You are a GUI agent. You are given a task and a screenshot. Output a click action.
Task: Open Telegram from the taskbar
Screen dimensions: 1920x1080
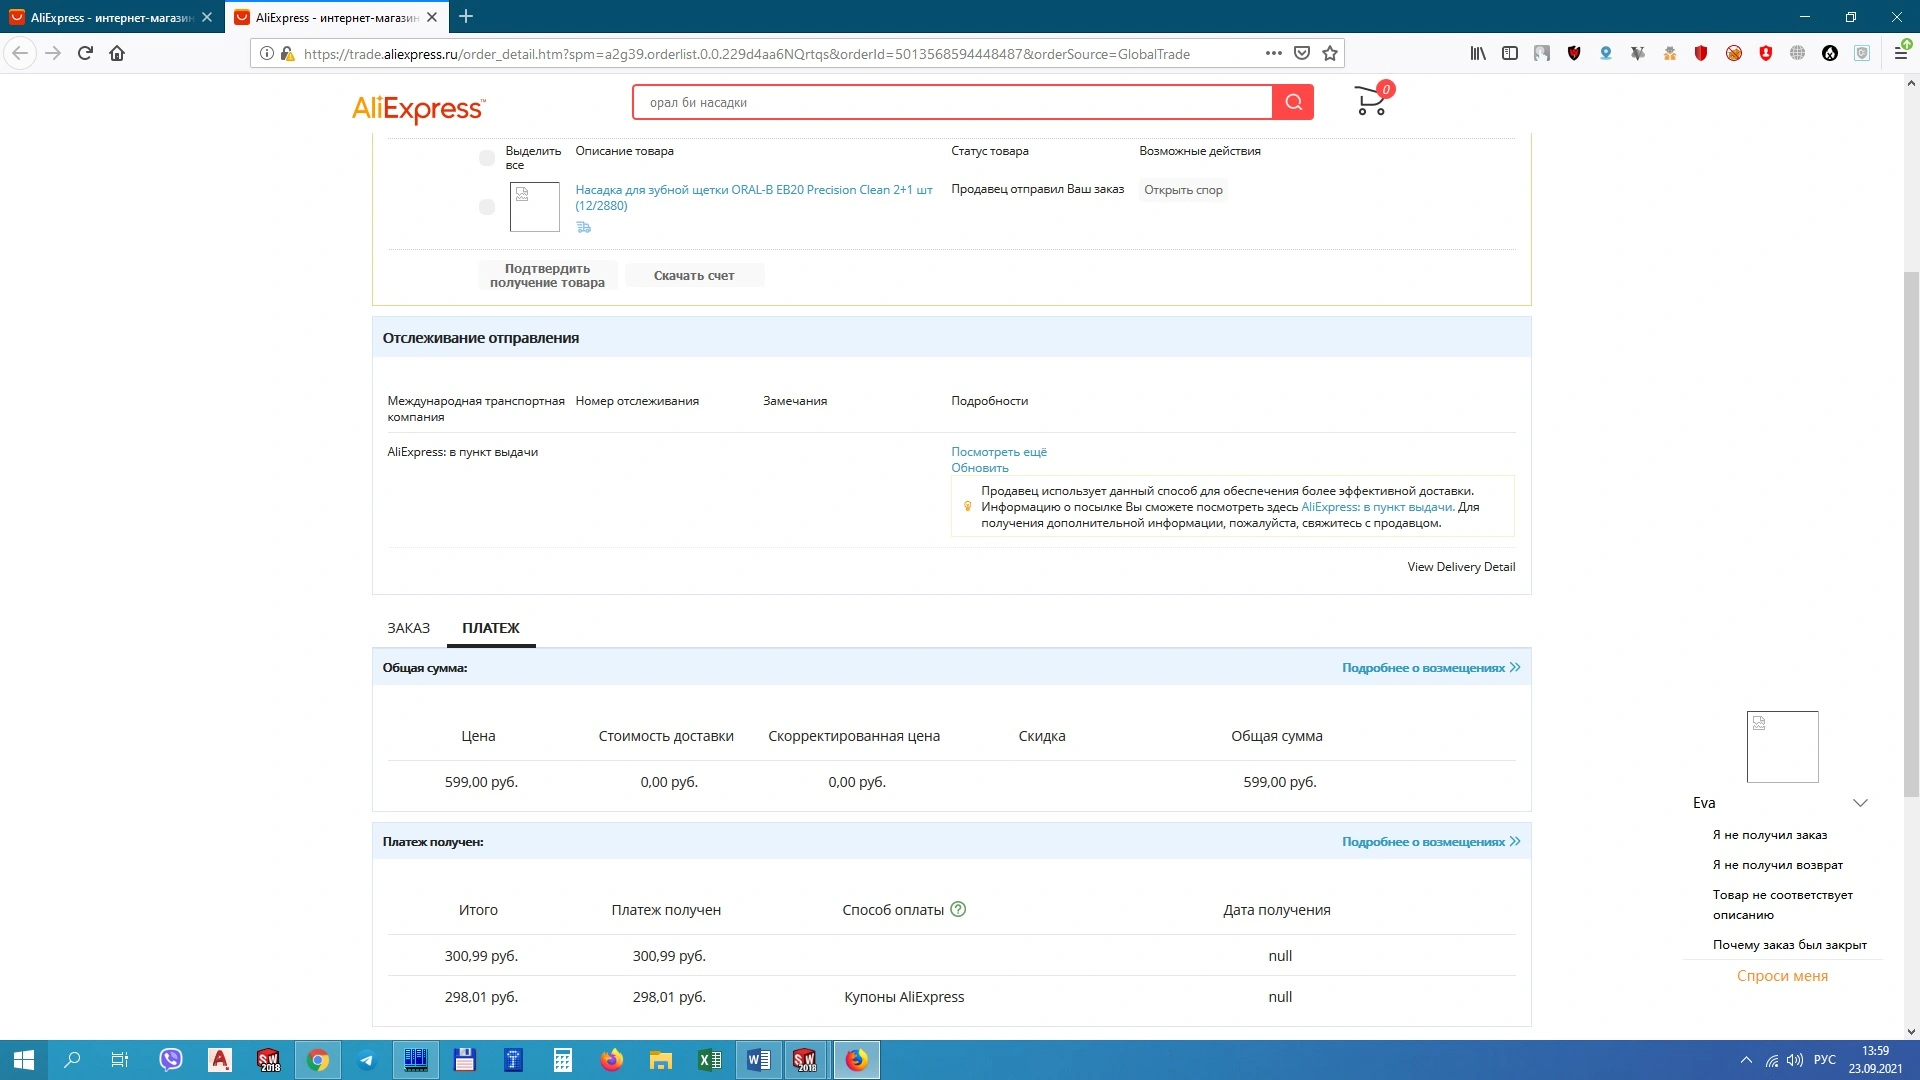367,1060
